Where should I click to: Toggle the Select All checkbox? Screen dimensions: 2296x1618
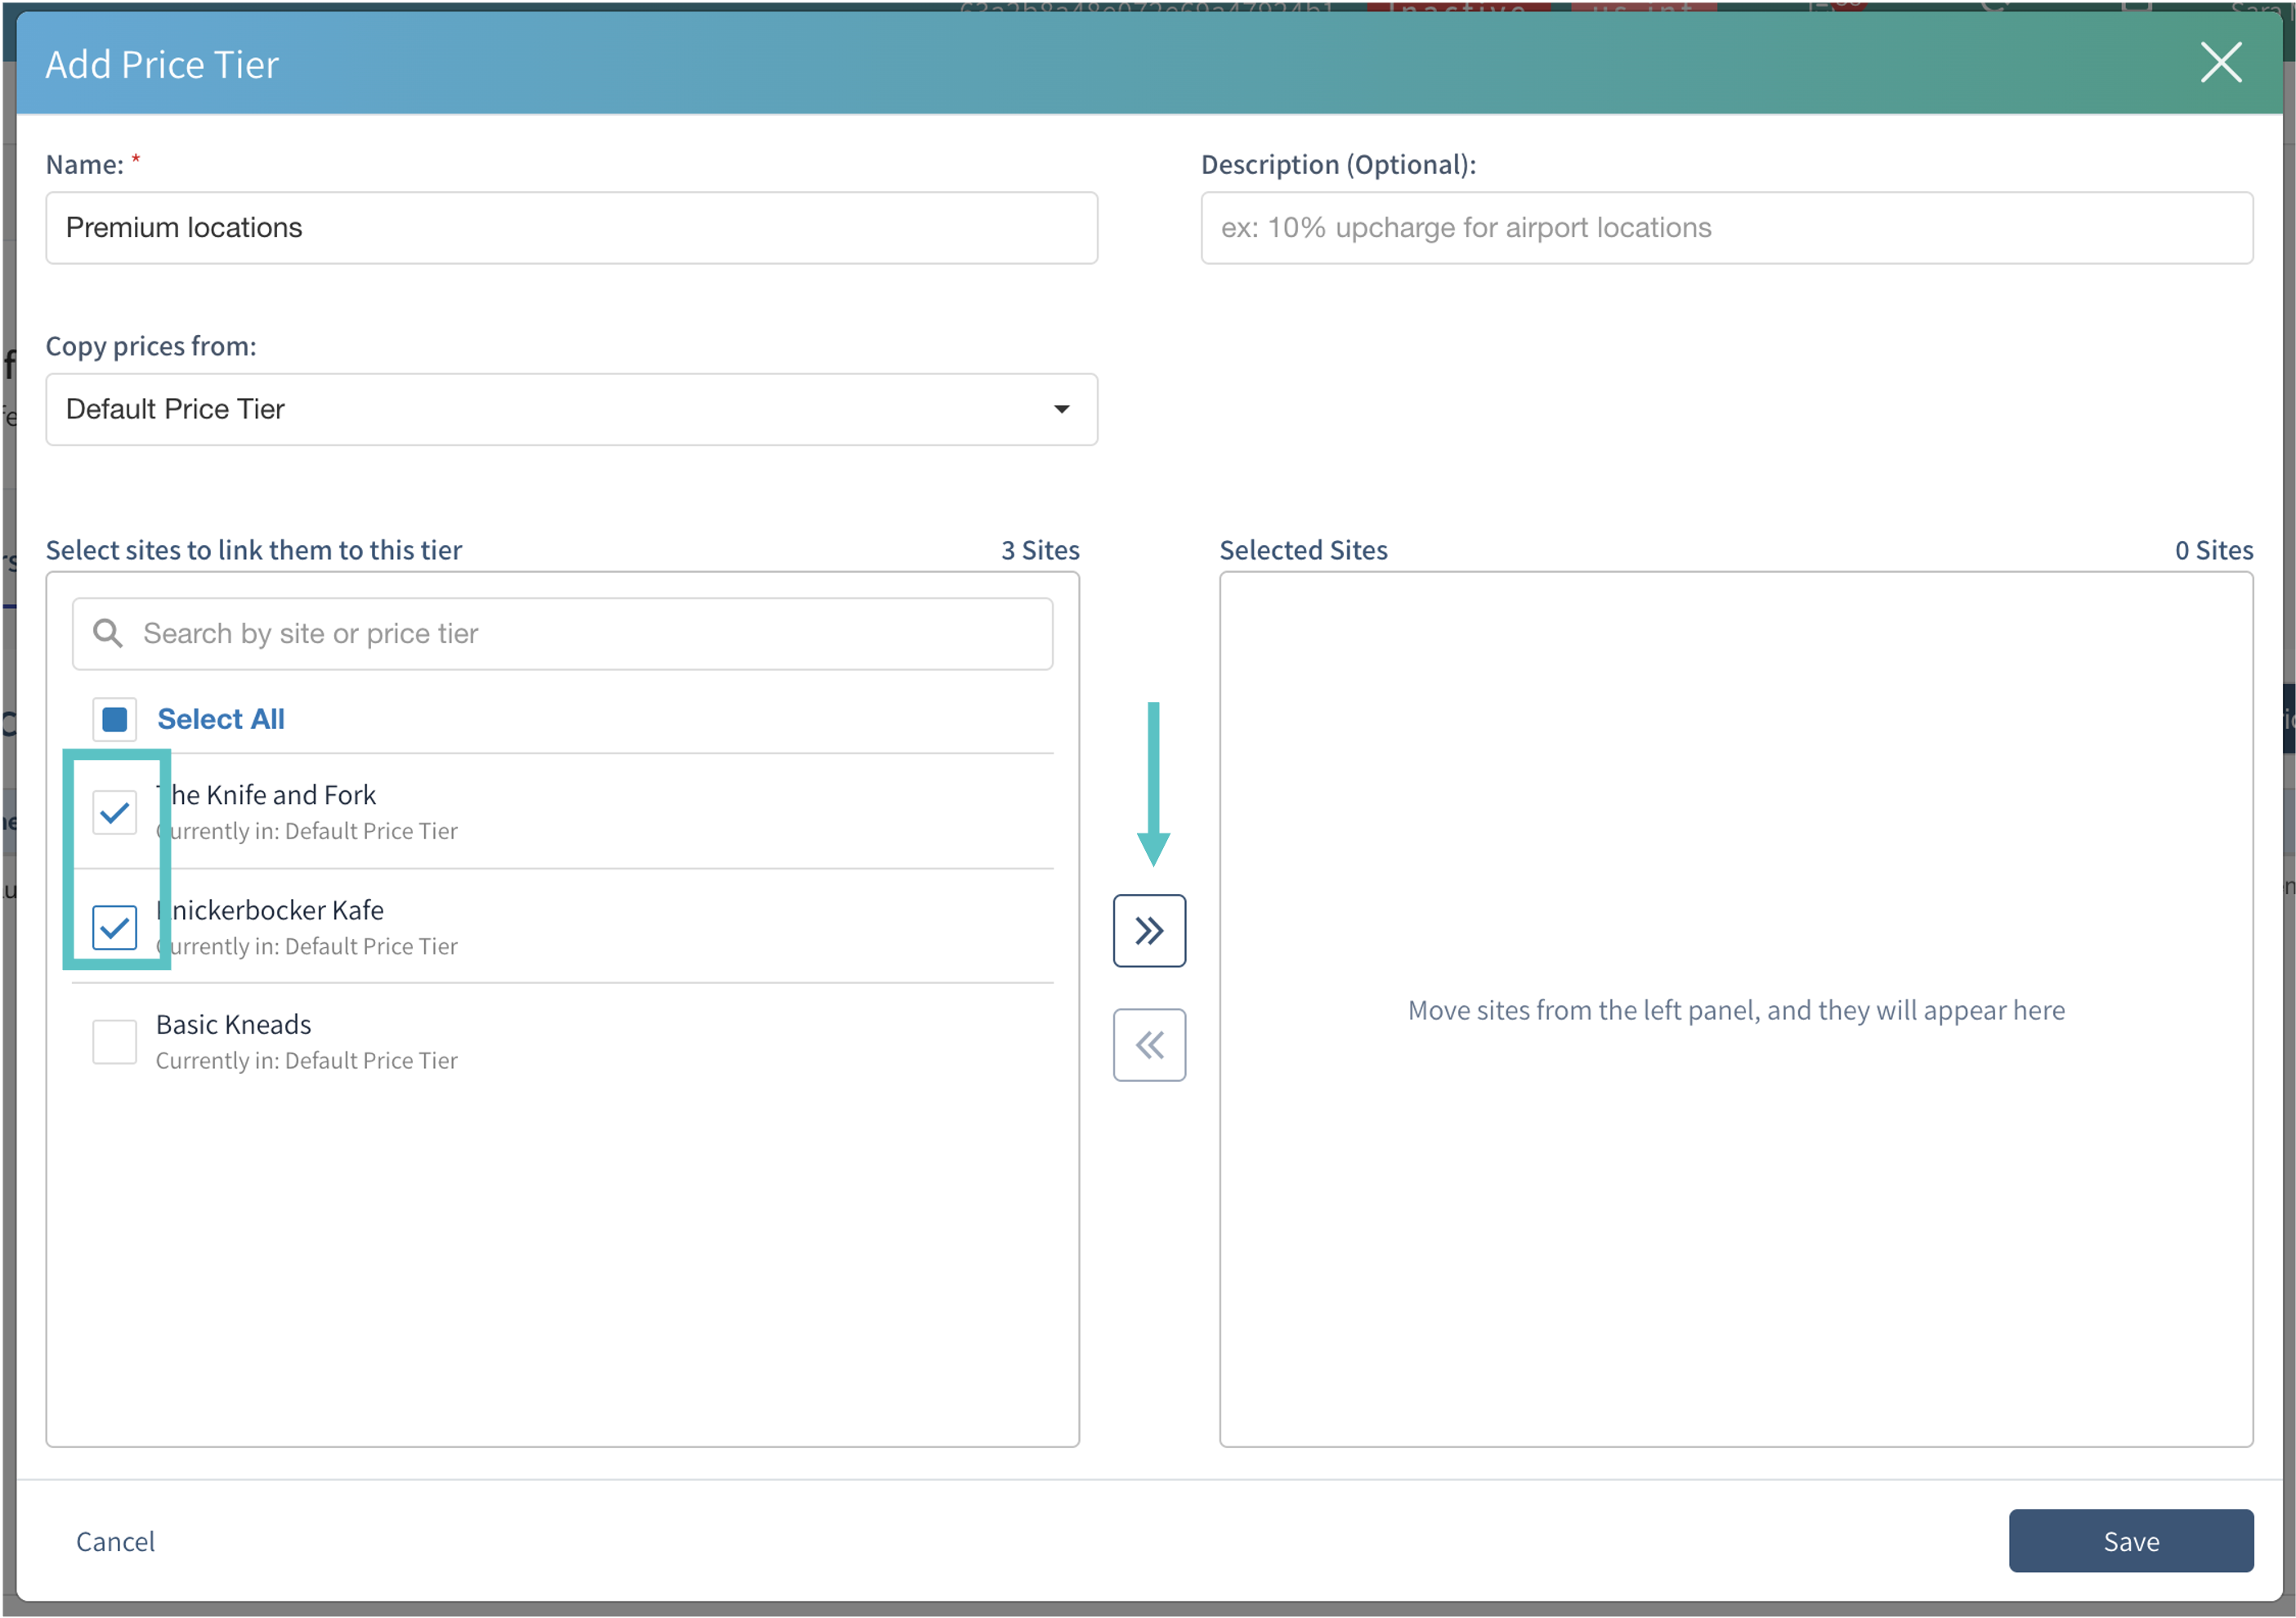tap(115, 719)
